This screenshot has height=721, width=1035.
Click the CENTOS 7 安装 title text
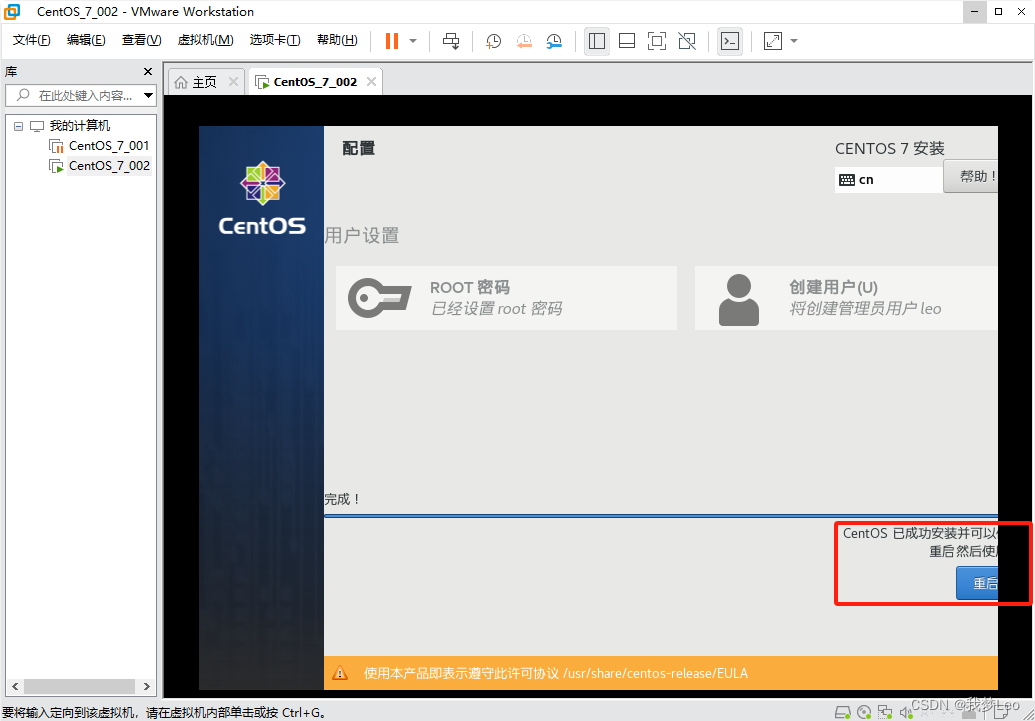click(x=890, y=149)
